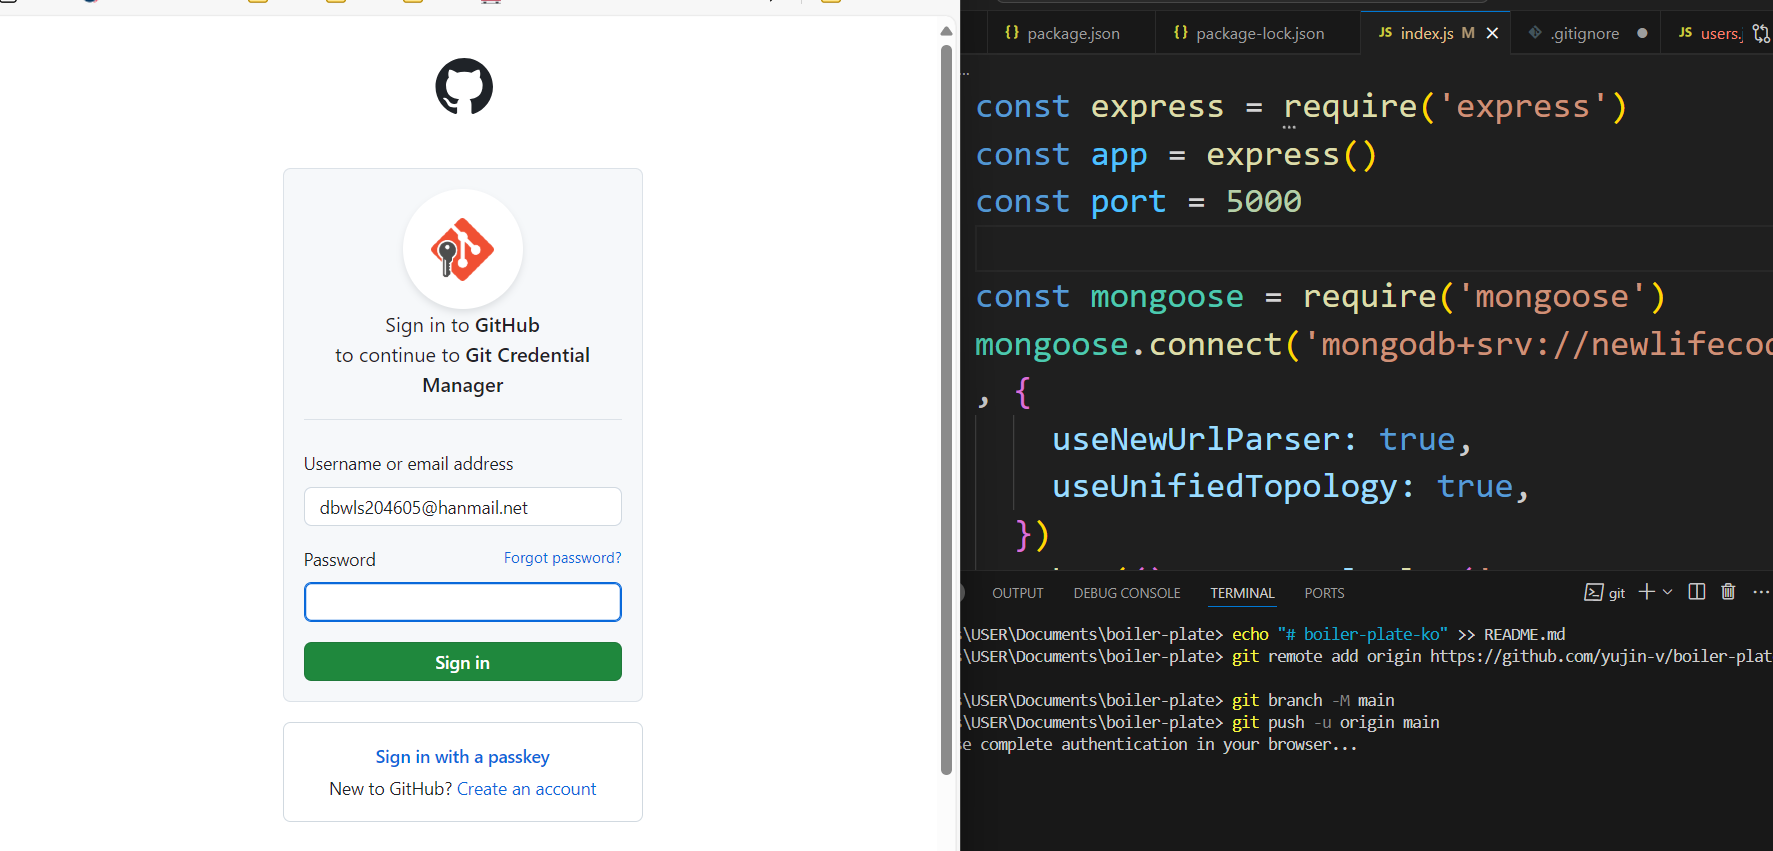Focus the Username or email address field
Image resolution: width=1773 pixels, height=851 pixels.
point(462,507)
